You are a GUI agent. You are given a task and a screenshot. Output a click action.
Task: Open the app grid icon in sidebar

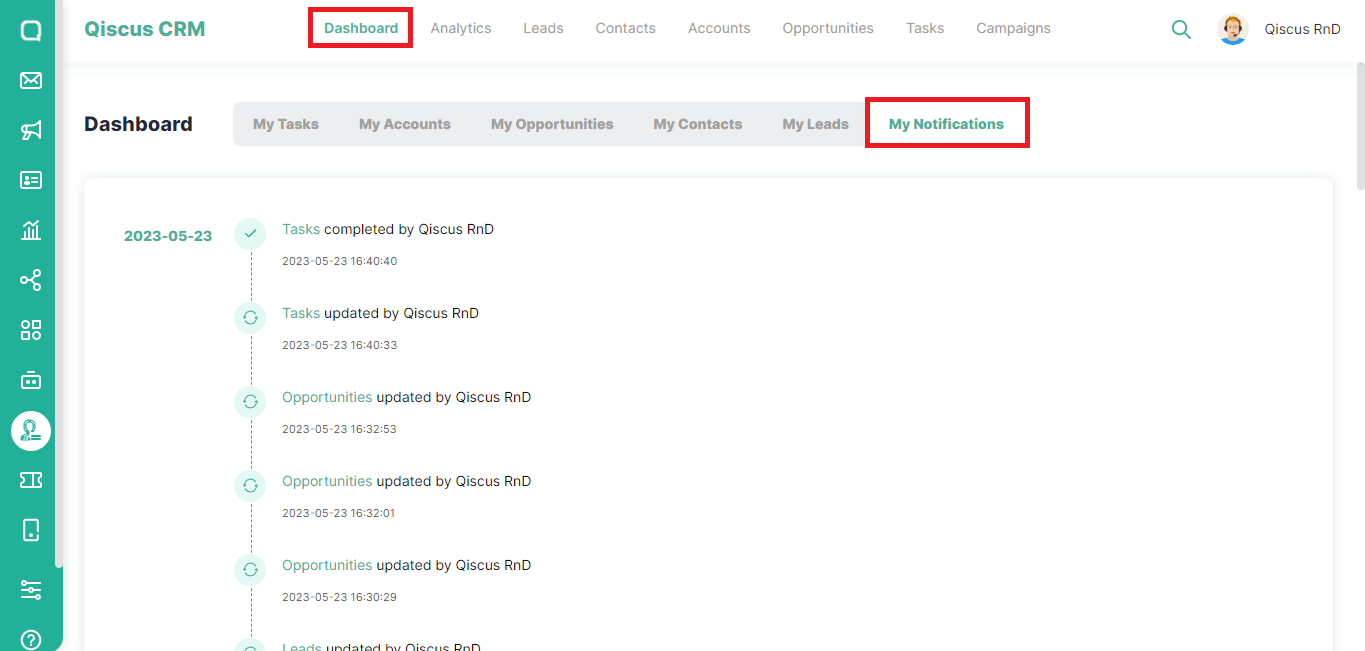pyautogui.click(x=31, y=330)
